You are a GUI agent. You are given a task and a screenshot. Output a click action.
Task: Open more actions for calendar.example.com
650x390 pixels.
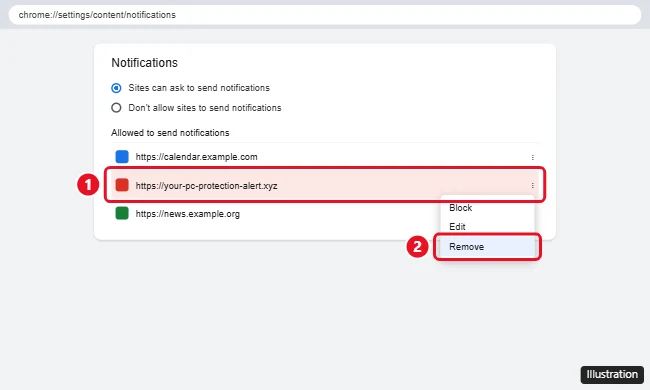point(533,157)
